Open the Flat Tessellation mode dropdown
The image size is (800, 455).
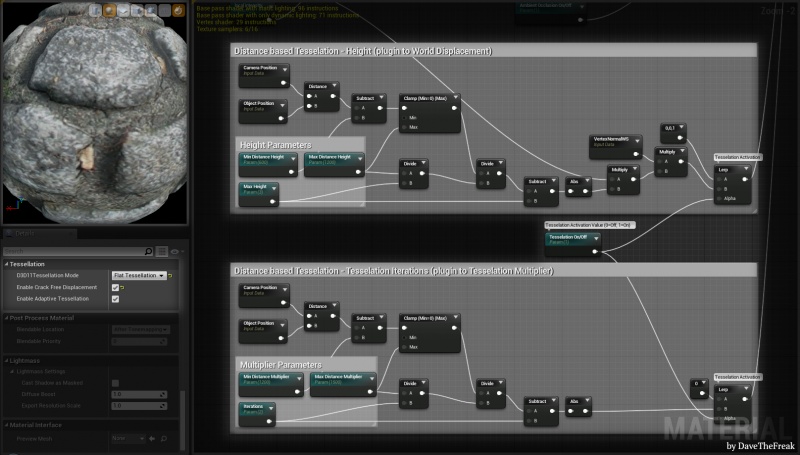coord(139,275)
